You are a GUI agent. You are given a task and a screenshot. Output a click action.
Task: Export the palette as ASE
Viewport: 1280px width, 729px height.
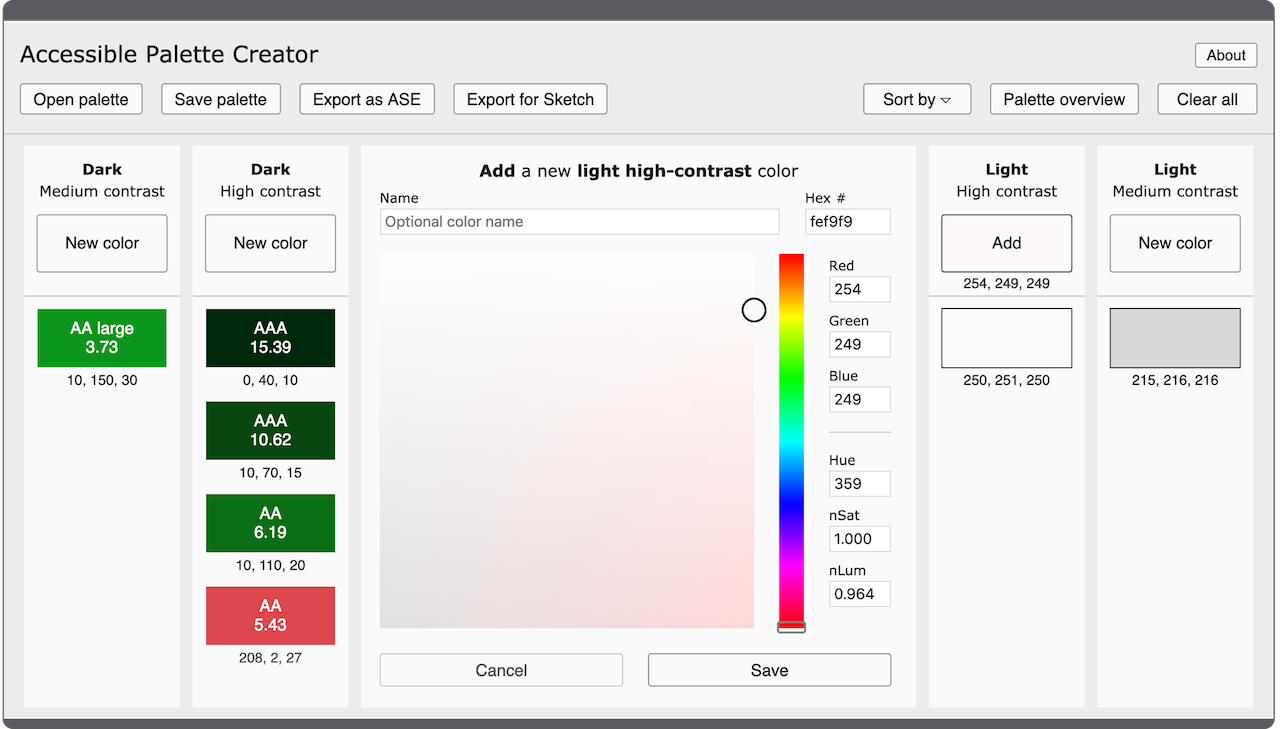tap(367, 99)
